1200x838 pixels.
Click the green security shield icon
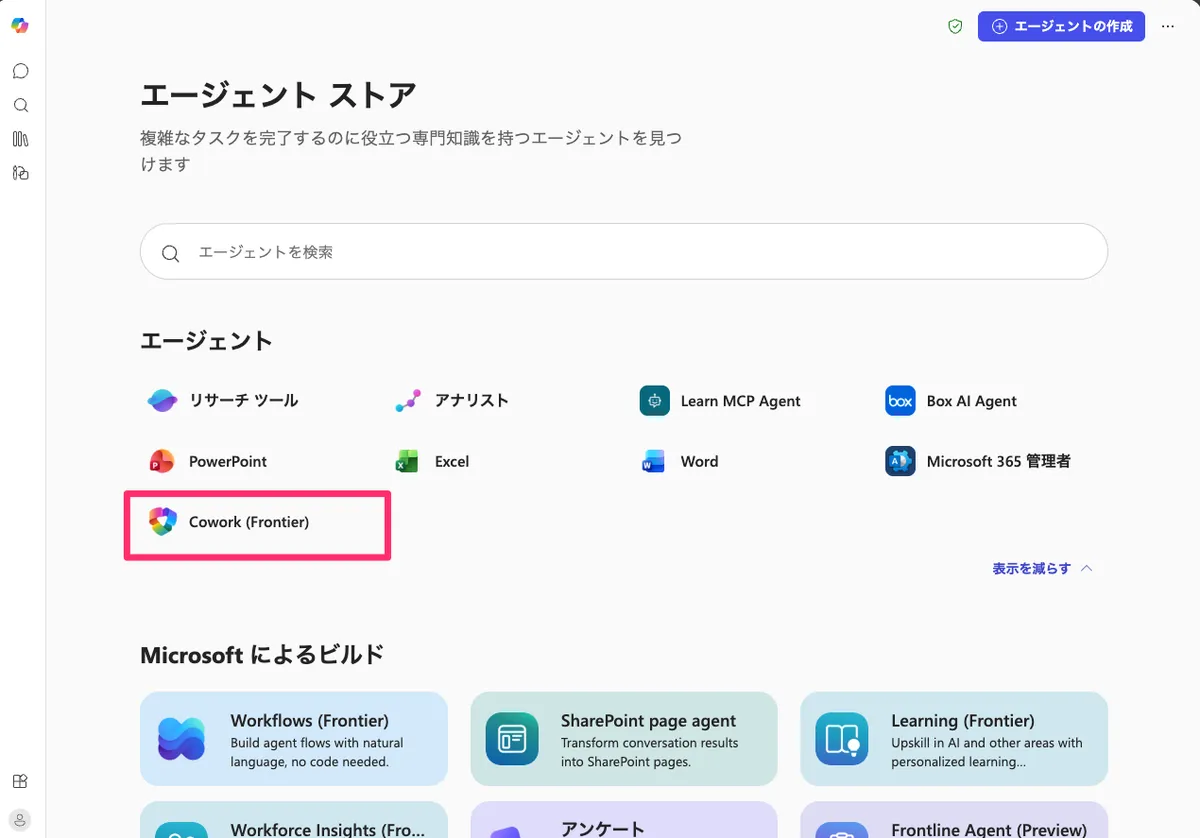pos(955,27)
